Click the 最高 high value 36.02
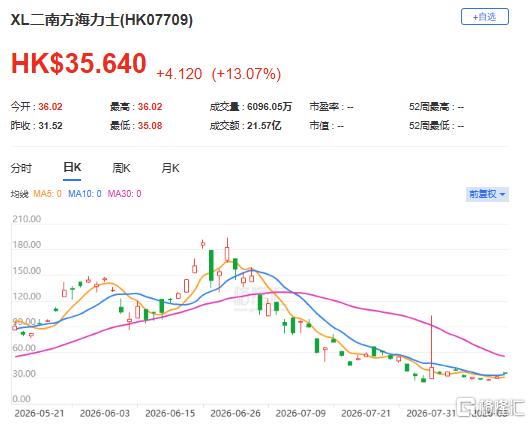 (150, 107)
